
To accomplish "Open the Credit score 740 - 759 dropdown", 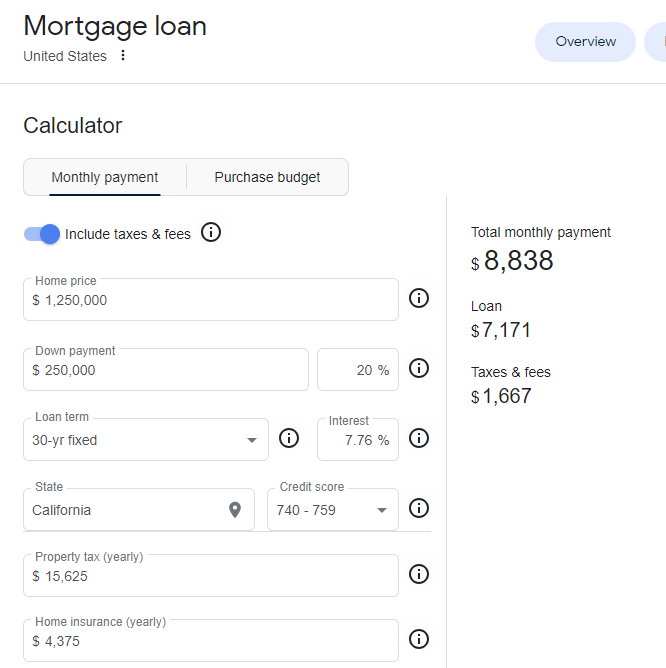I will click(x=333, y=510).
